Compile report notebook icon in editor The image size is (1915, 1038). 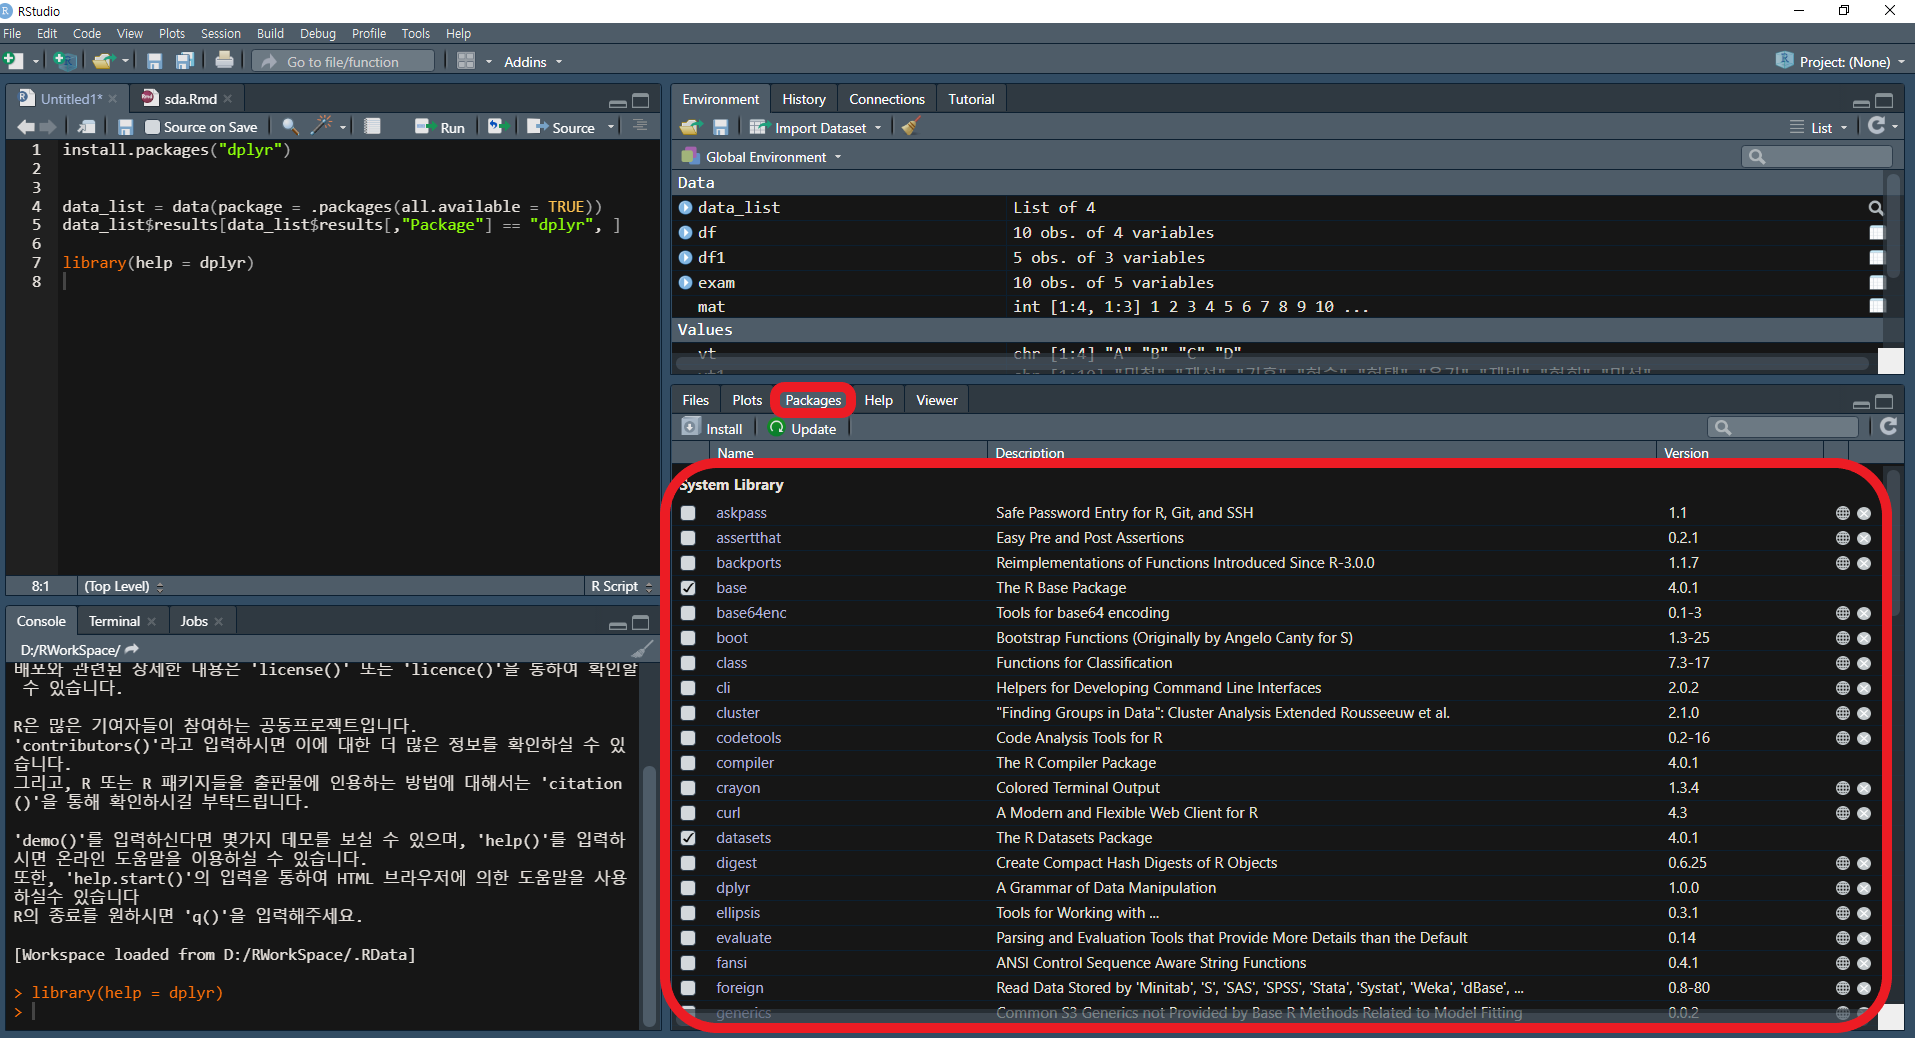(372, 127)
